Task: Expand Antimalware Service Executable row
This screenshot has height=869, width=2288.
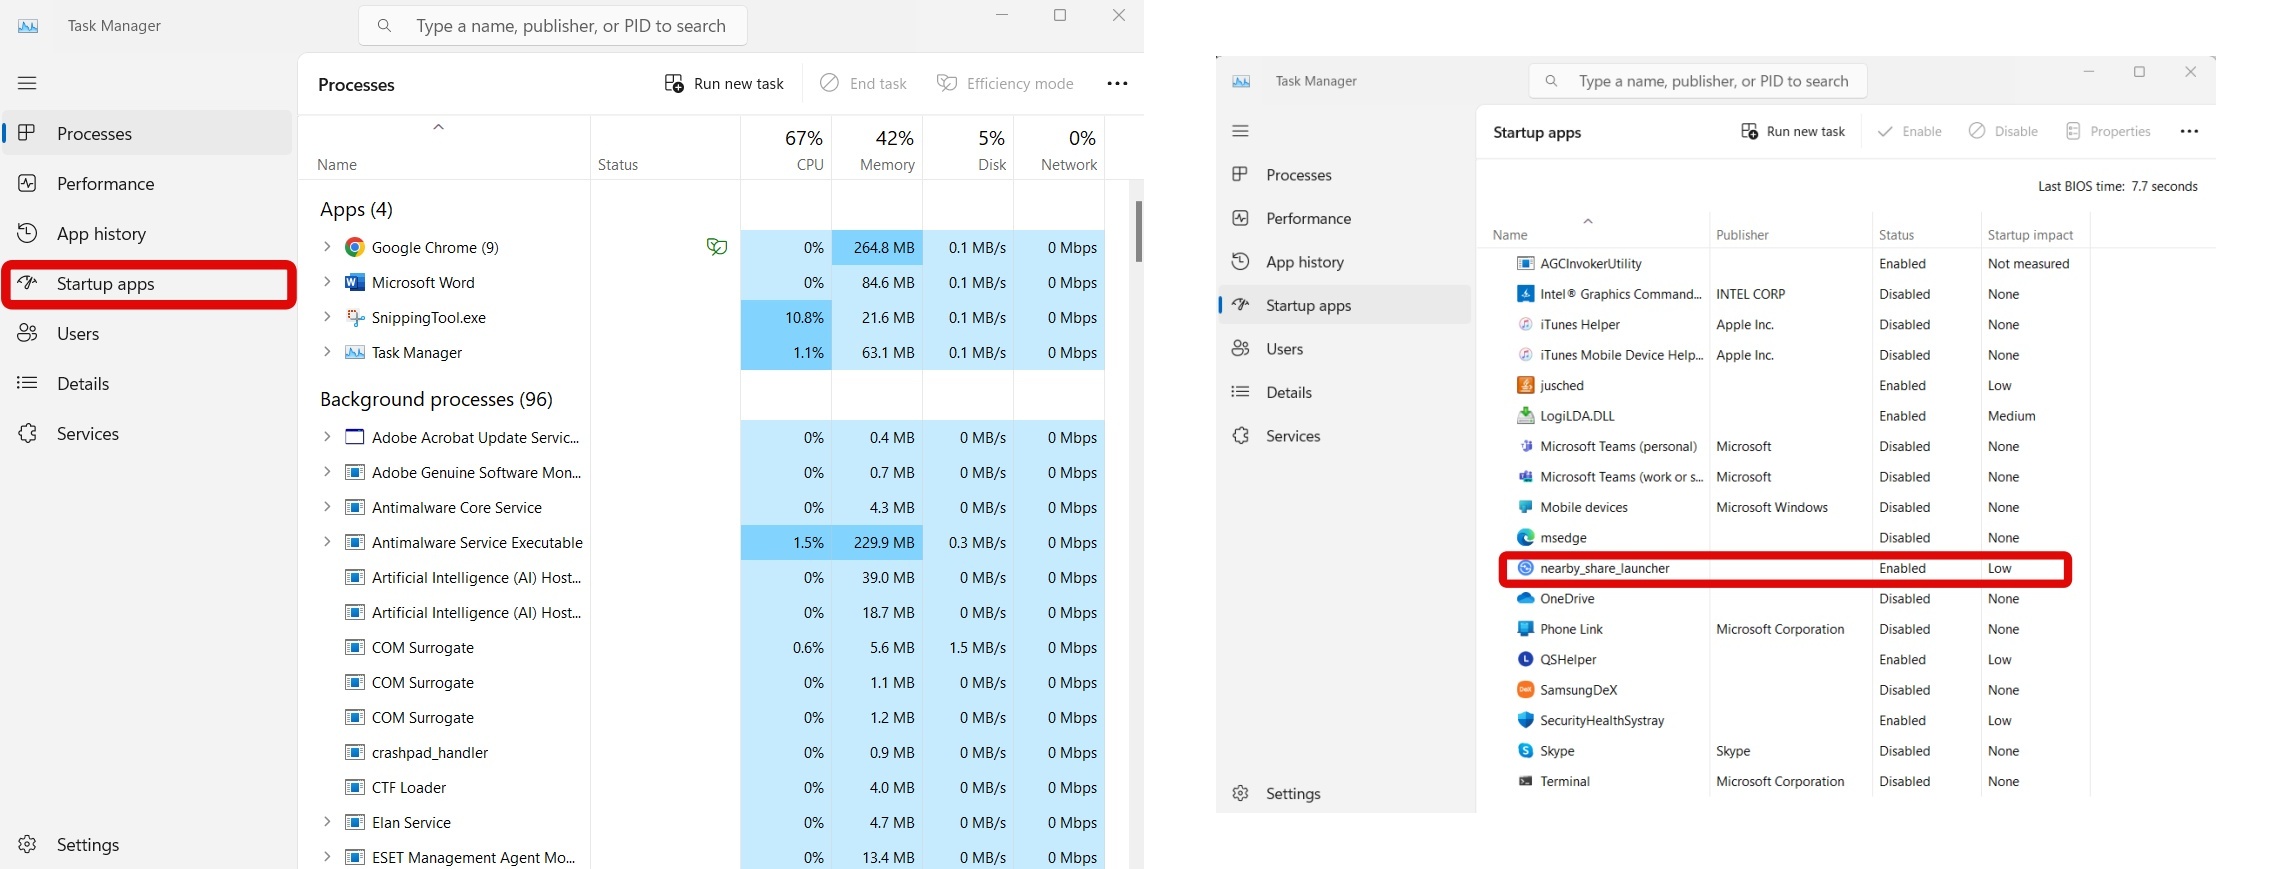Action: 327,542
